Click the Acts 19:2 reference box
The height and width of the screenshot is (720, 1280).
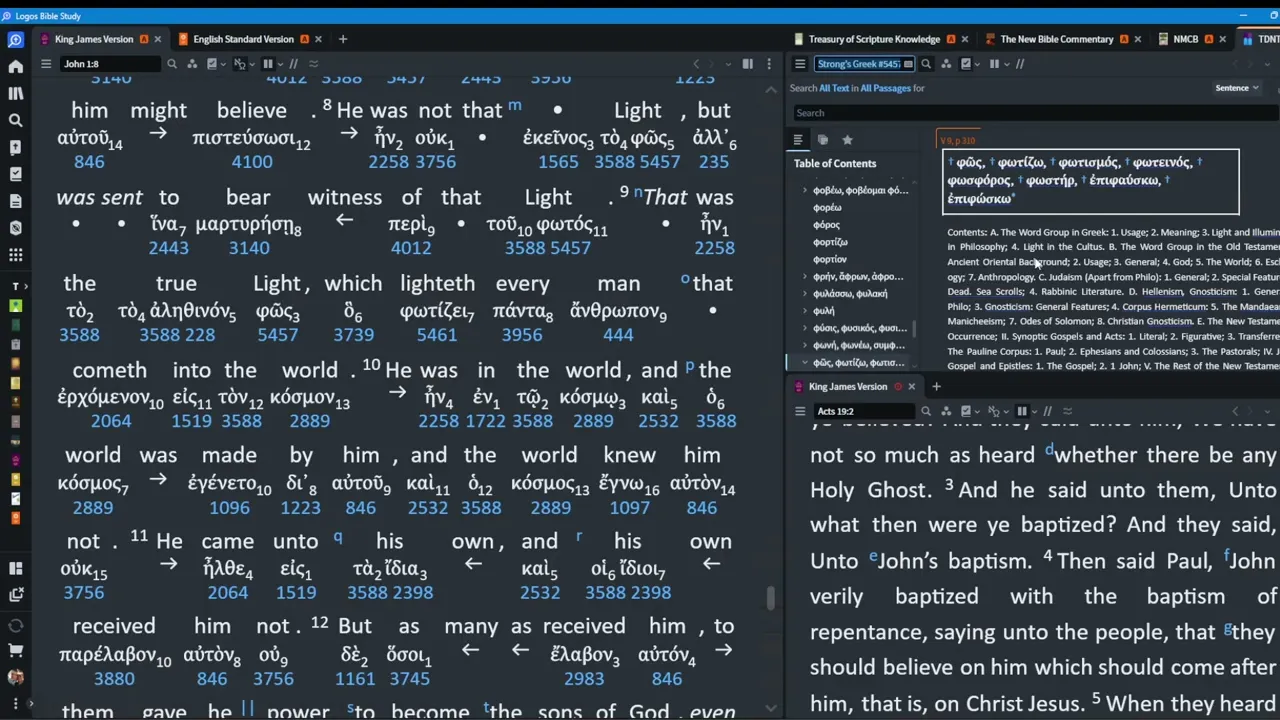tap(864, 411)
